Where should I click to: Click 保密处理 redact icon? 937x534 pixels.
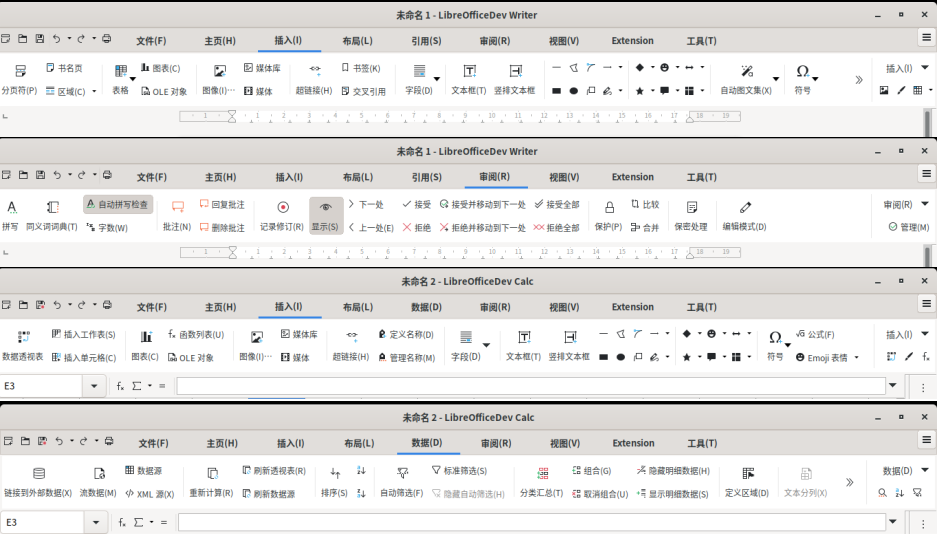(x=691, y=207)
